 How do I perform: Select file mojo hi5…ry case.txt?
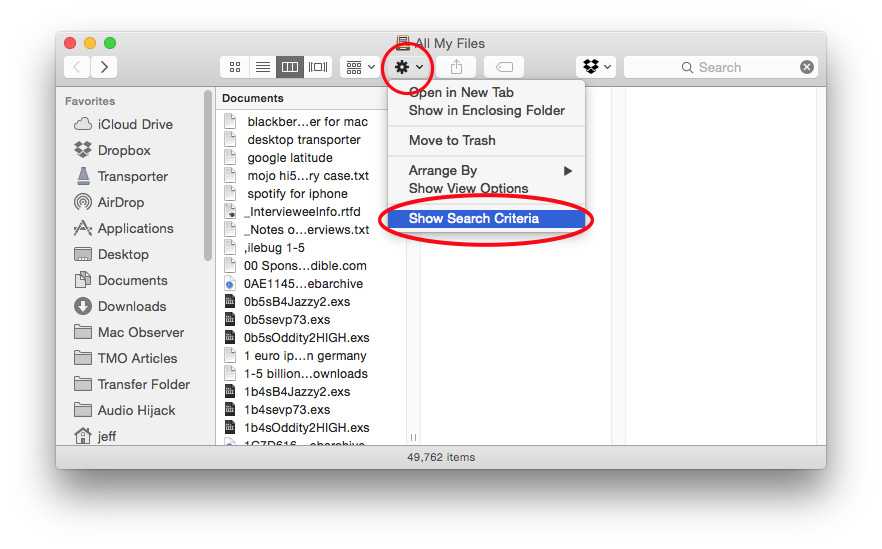[x=296, y=176]
